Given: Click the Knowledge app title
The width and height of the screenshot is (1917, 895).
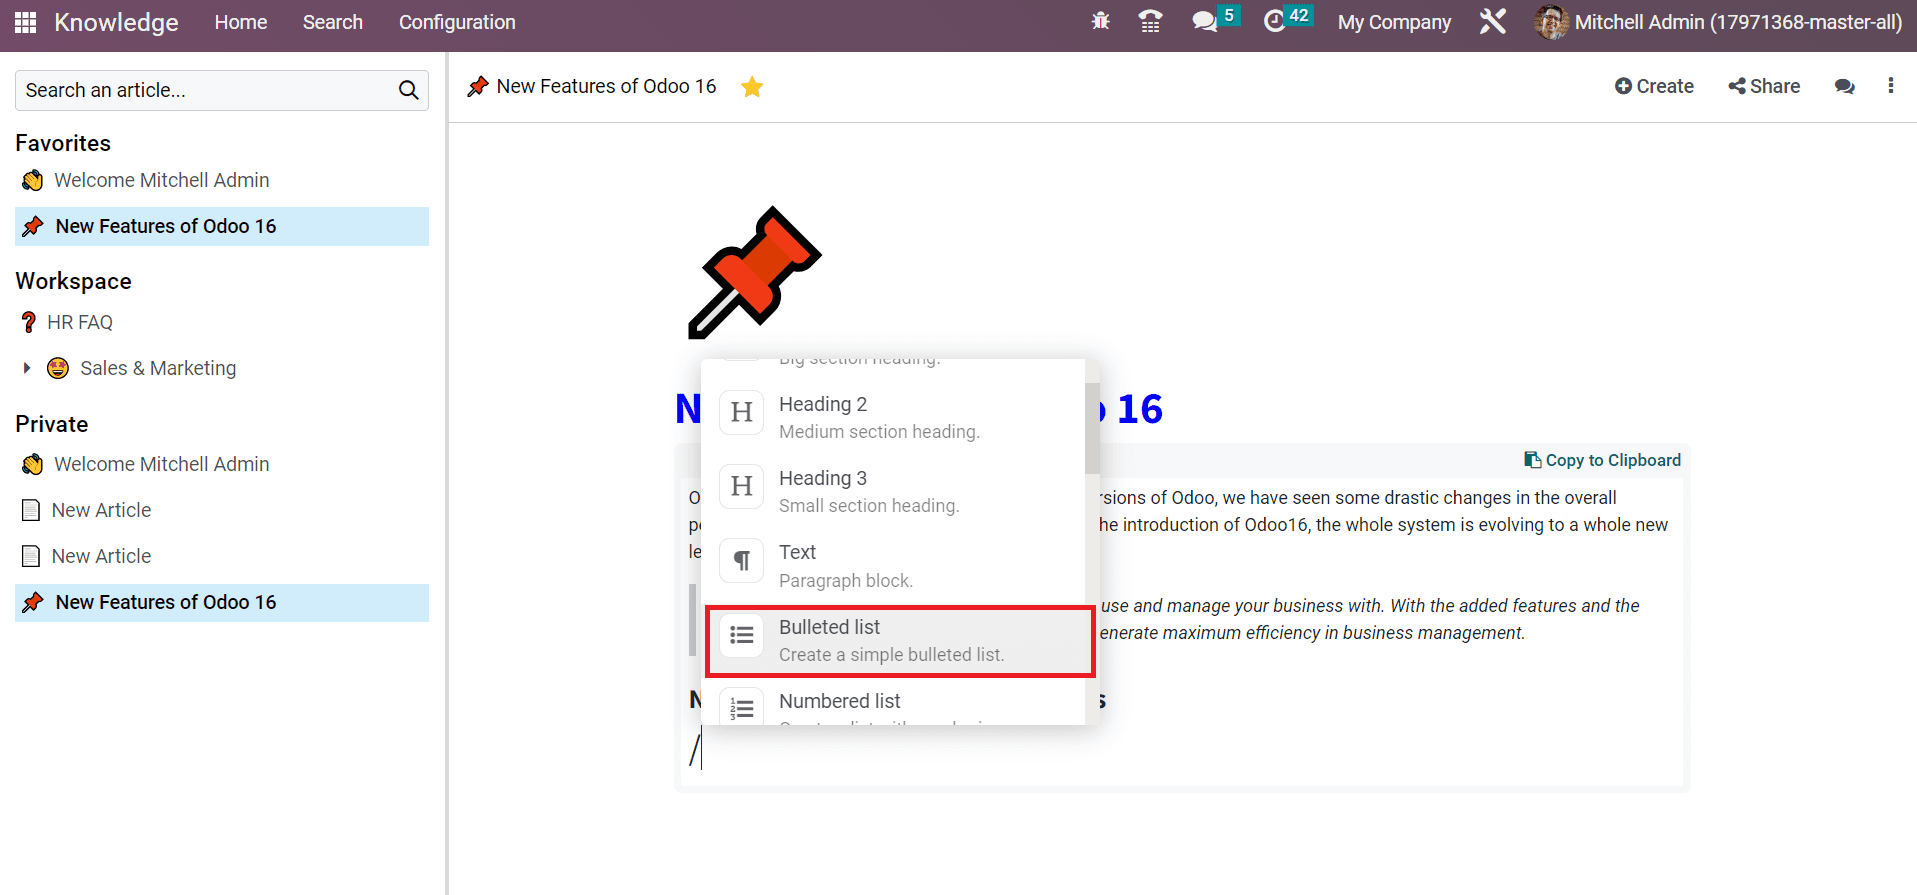Looking at the screenshot, I should coord(116,22).
